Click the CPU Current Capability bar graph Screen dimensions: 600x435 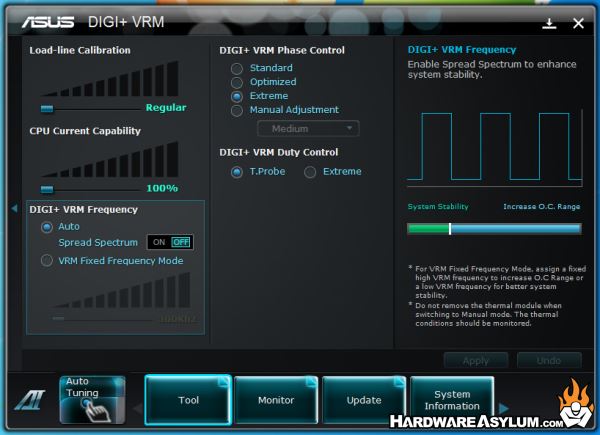(109, 160)
